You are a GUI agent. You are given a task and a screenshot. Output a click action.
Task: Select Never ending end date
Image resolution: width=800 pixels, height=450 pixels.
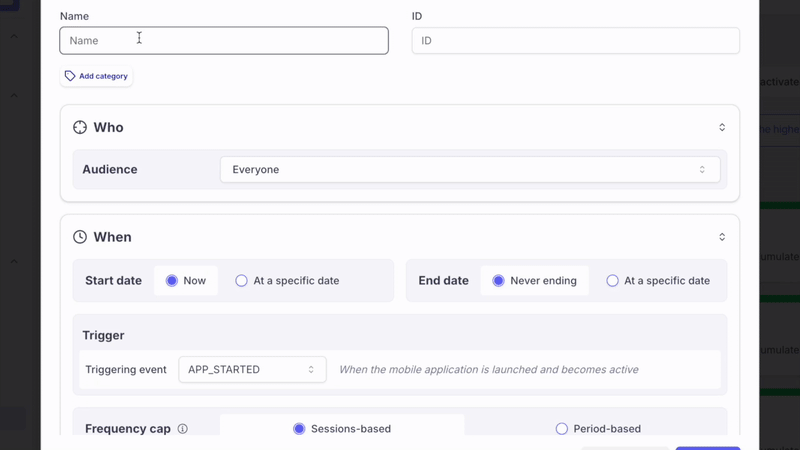(x=498, y=281)
